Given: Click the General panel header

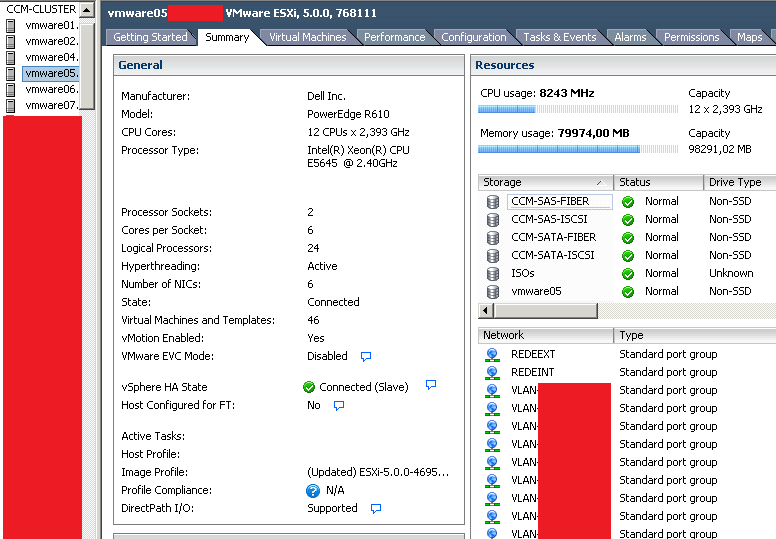Looking at the screenshot, I should 289,65.
